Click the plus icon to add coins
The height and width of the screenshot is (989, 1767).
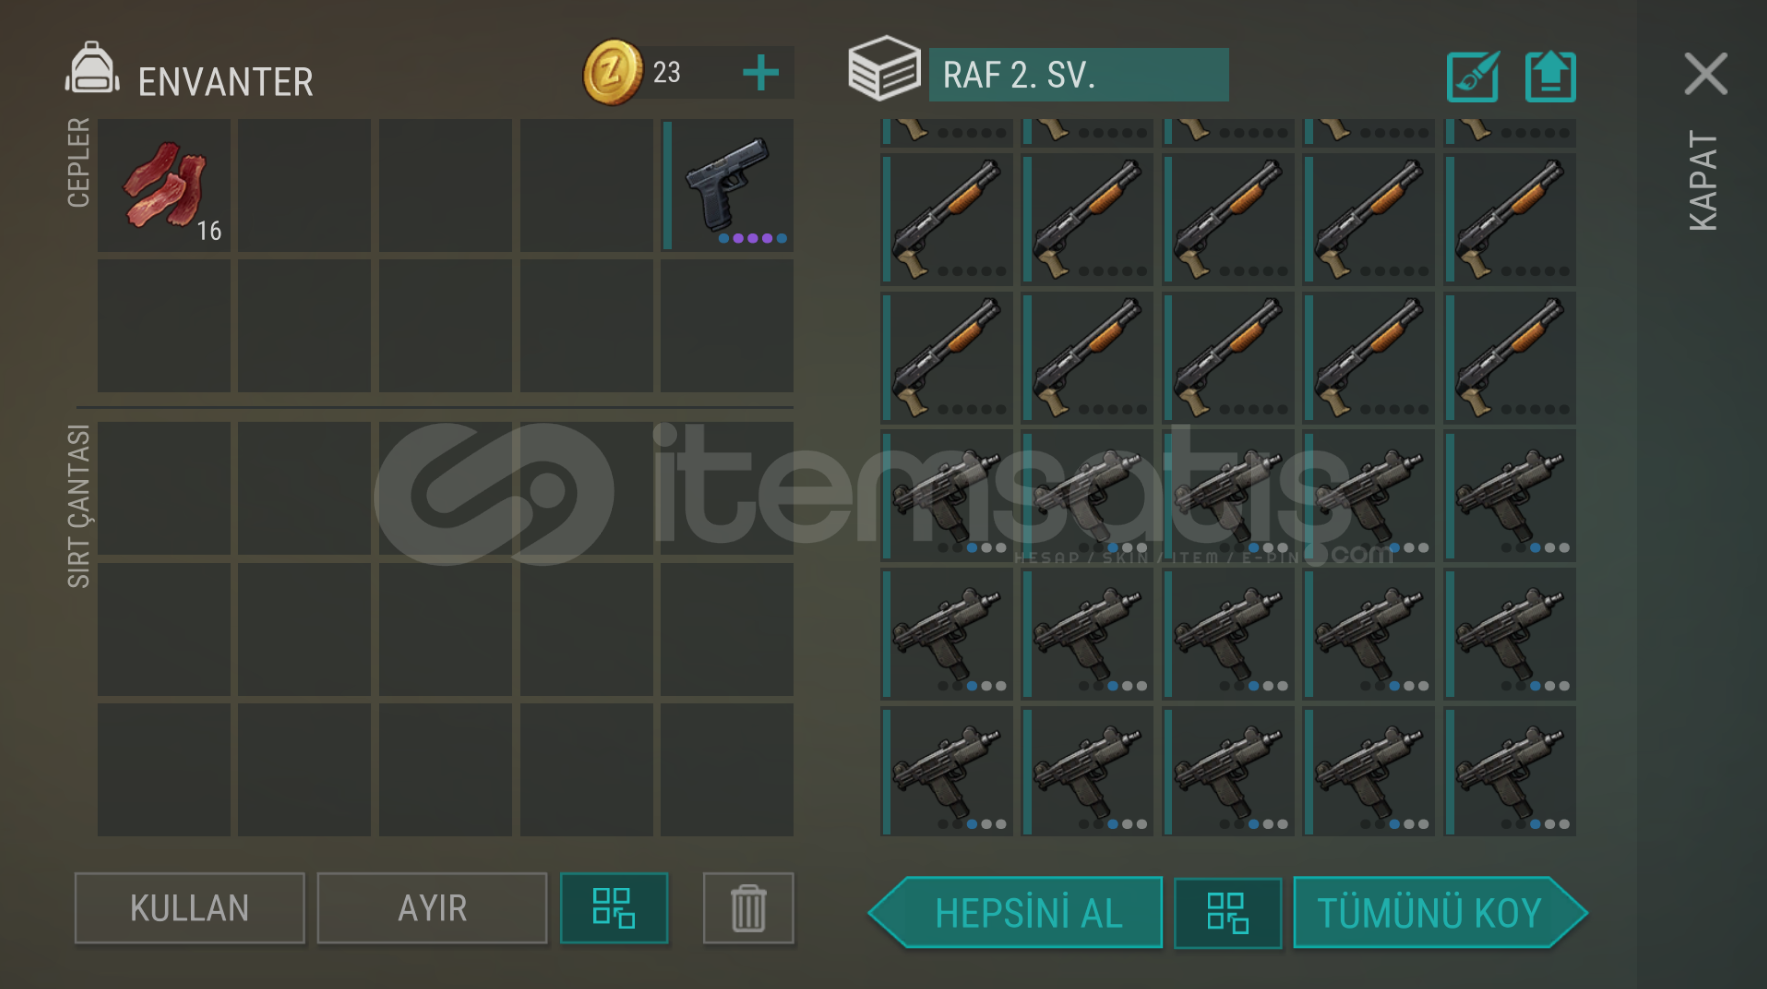tap(760, 73)
